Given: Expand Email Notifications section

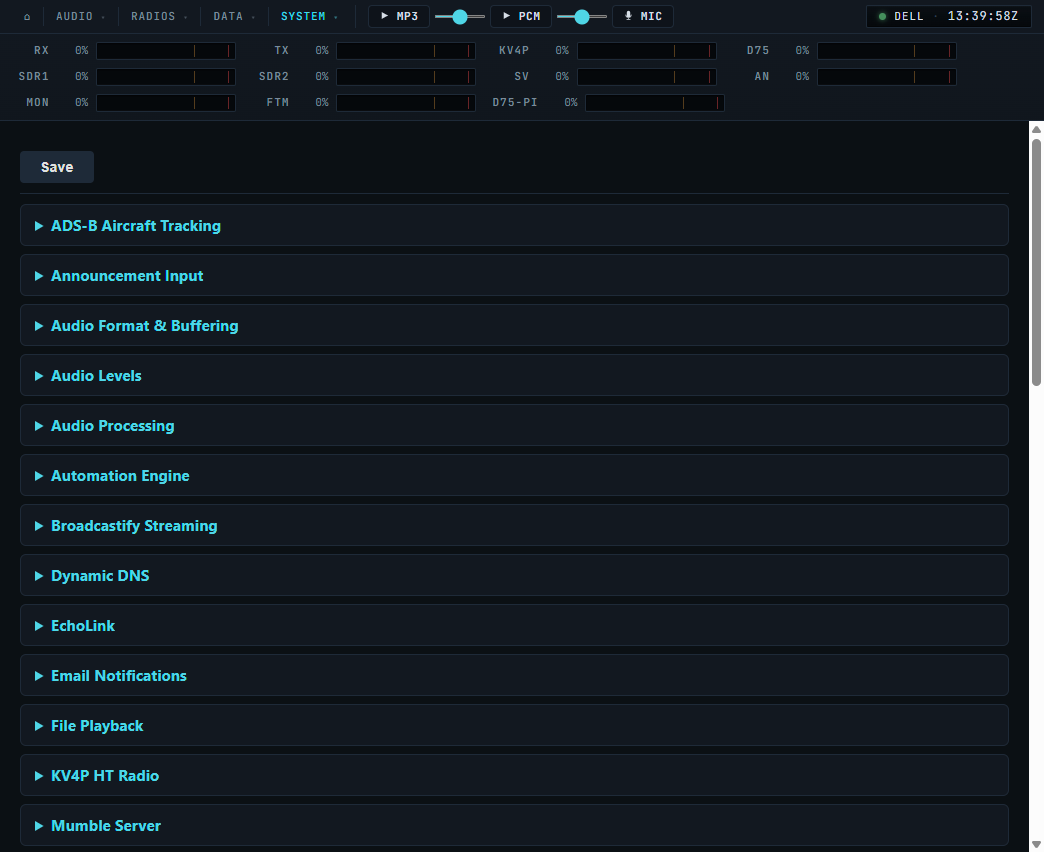Looking at the screenshot, I should point(514,675).
